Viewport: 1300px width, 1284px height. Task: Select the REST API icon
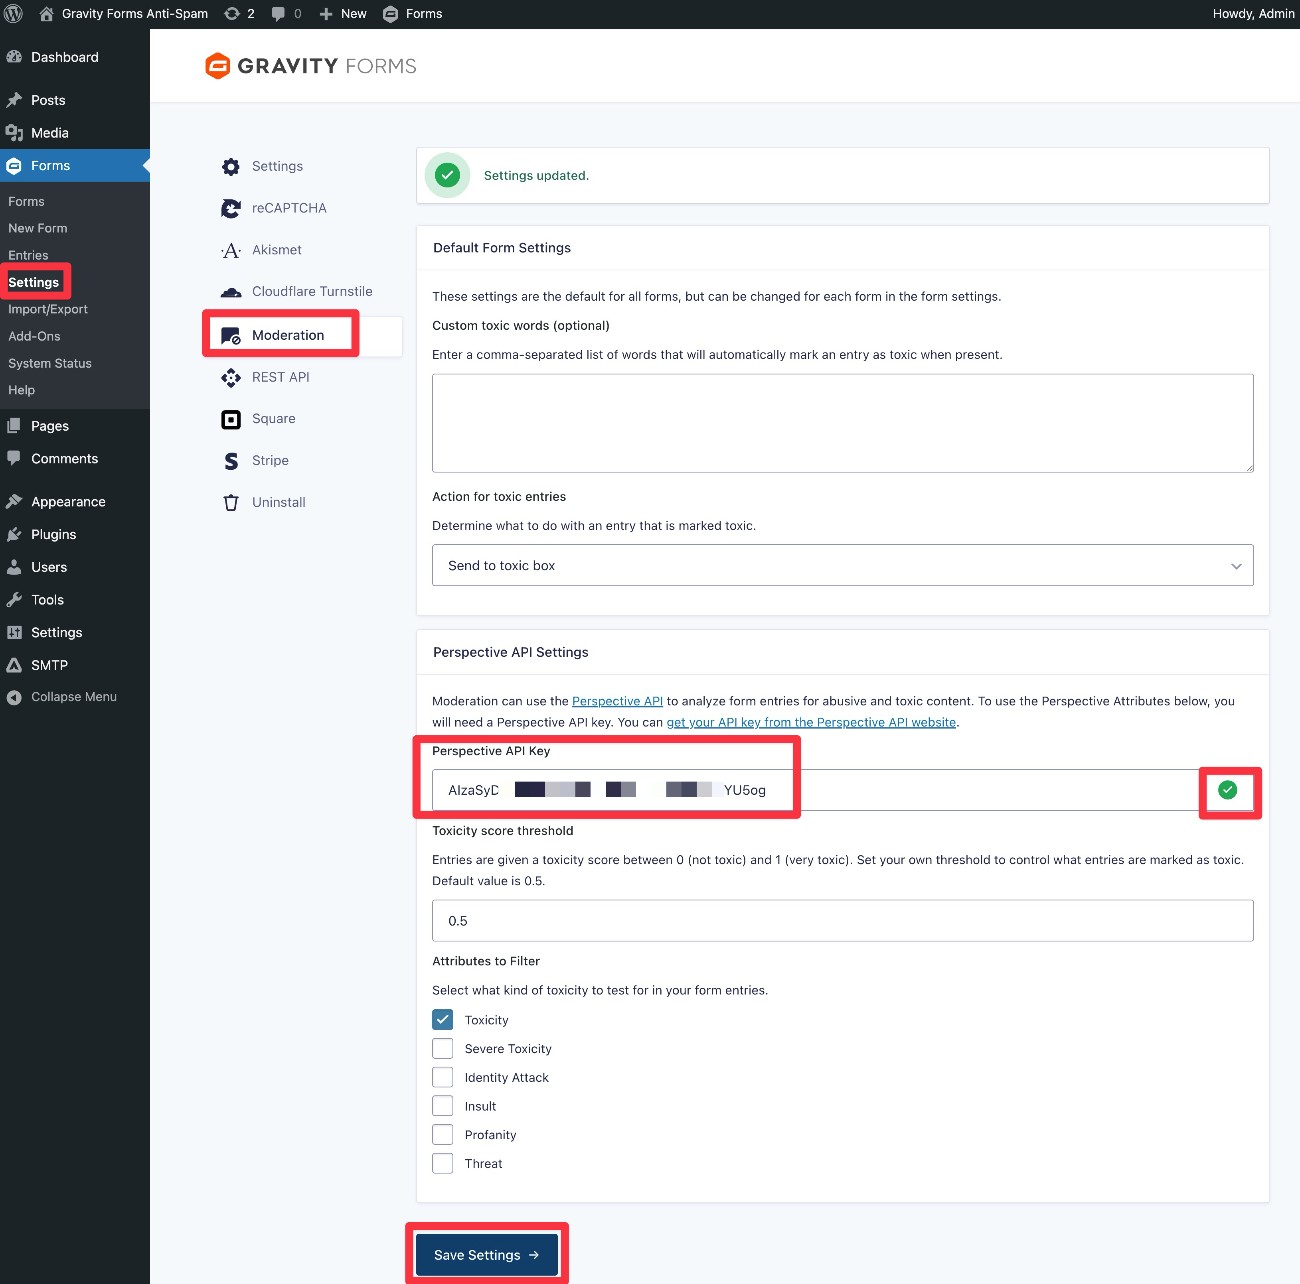tap(231, 377)
